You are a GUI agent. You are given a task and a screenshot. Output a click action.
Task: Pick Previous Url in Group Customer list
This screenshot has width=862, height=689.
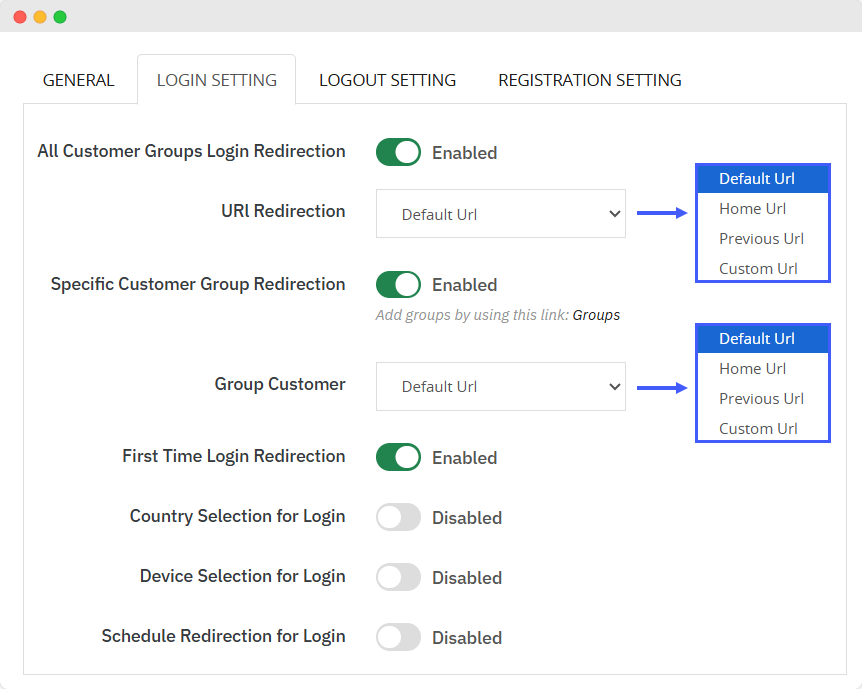pos(762,399)
